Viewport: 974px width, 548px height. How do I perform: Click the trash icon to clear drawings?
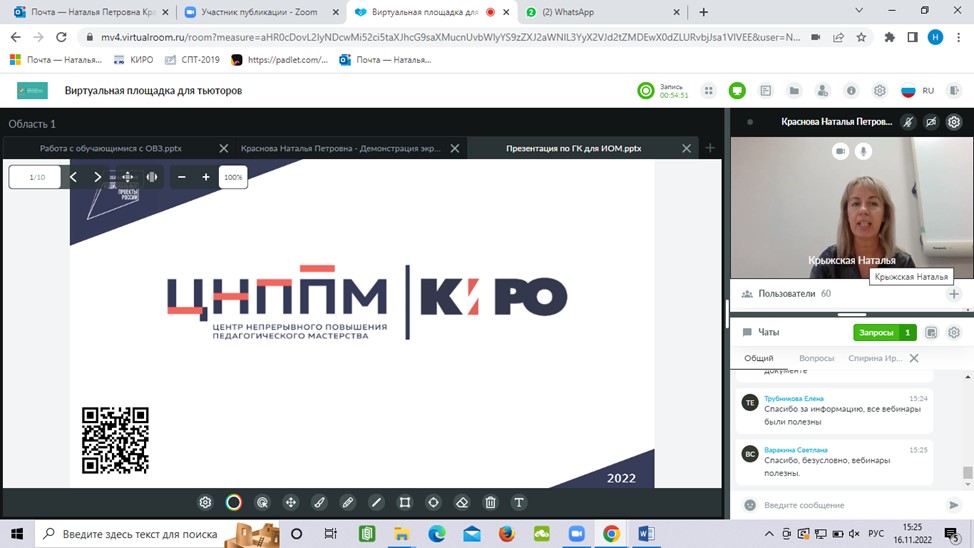491,503
